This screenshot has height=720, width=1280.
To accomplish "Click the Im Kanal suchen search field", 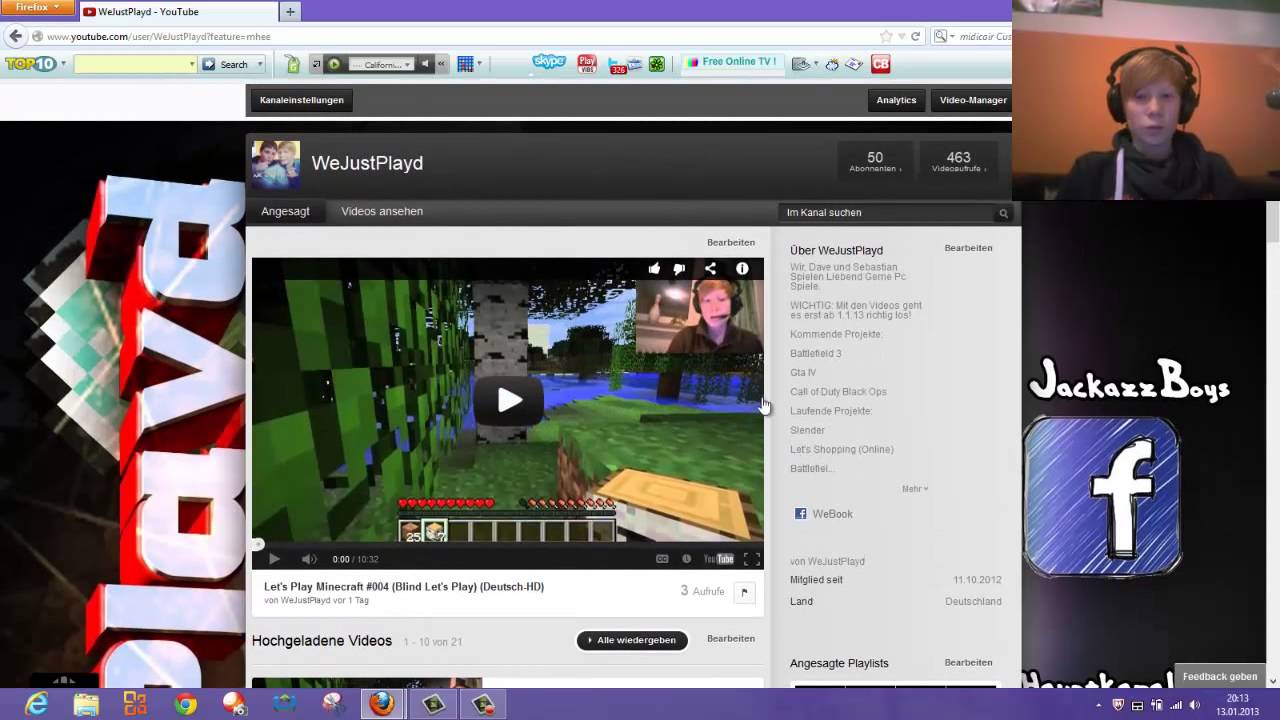I will 888,212.
